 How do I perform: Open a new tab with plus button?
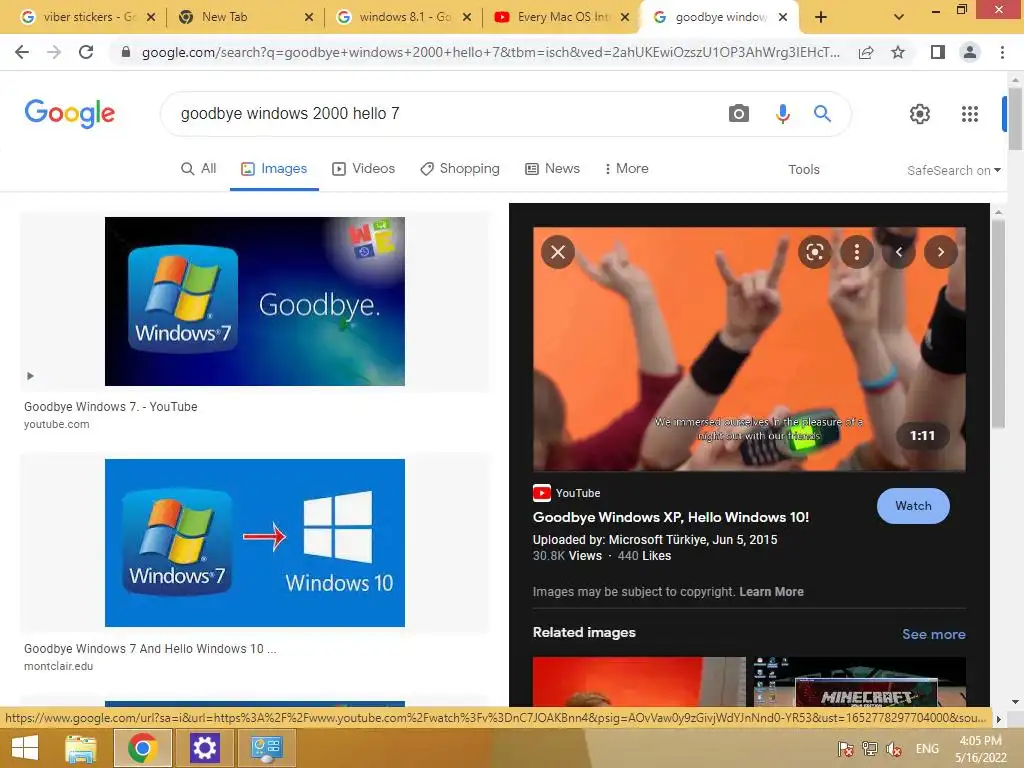point(821,18)
